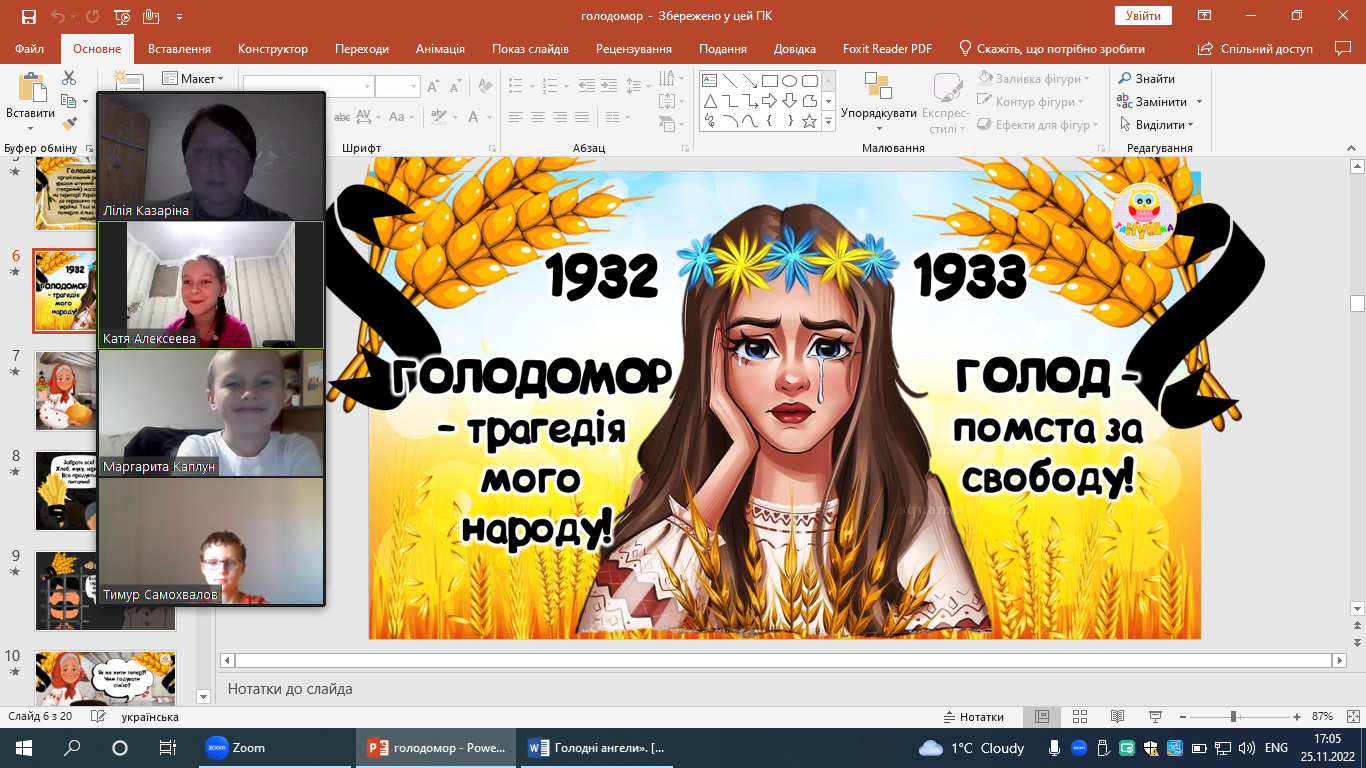Image resolution: width=1366 pixels, height=768 pixels.
Task: Click the Нотатки до слайда notes field
Action: click(x=791, y=689)
